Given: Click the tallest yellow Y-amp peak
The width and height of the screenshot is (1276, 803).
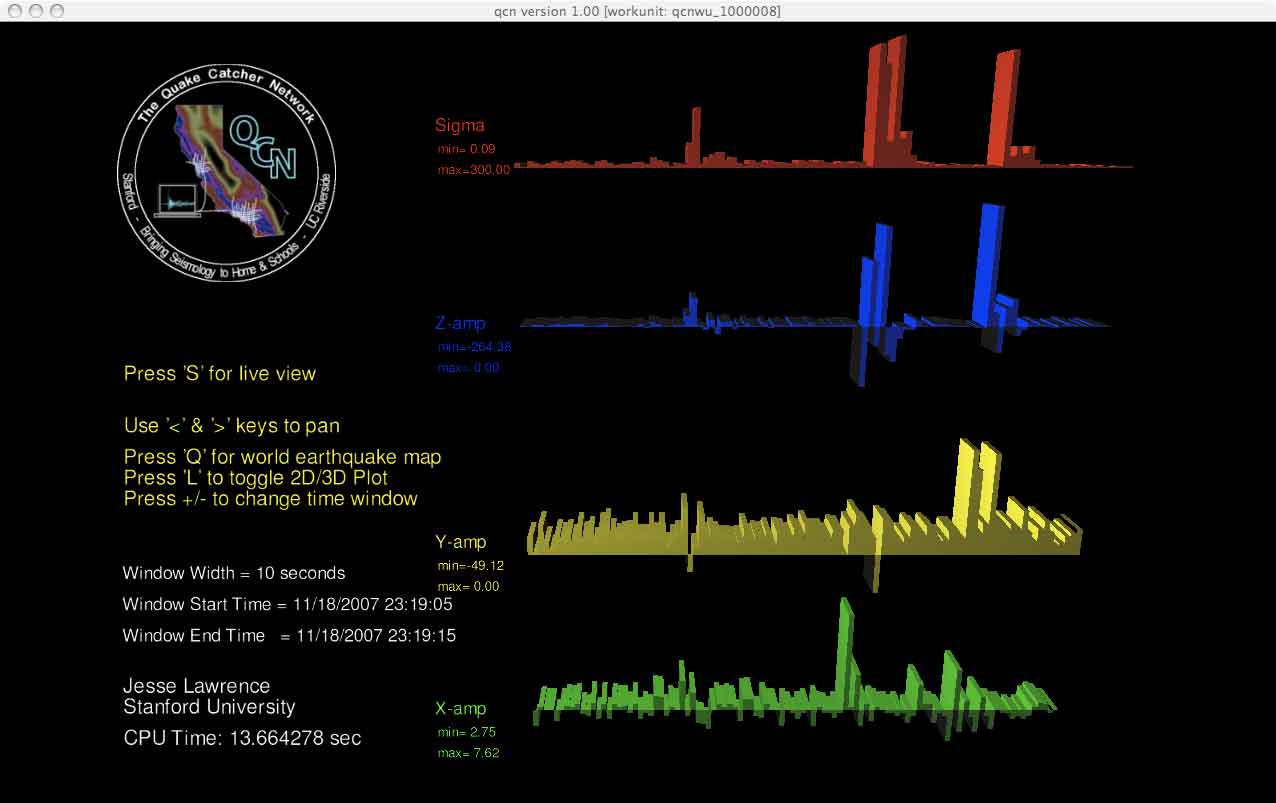Looking at the screenshot, I should [x=965, y=480].
